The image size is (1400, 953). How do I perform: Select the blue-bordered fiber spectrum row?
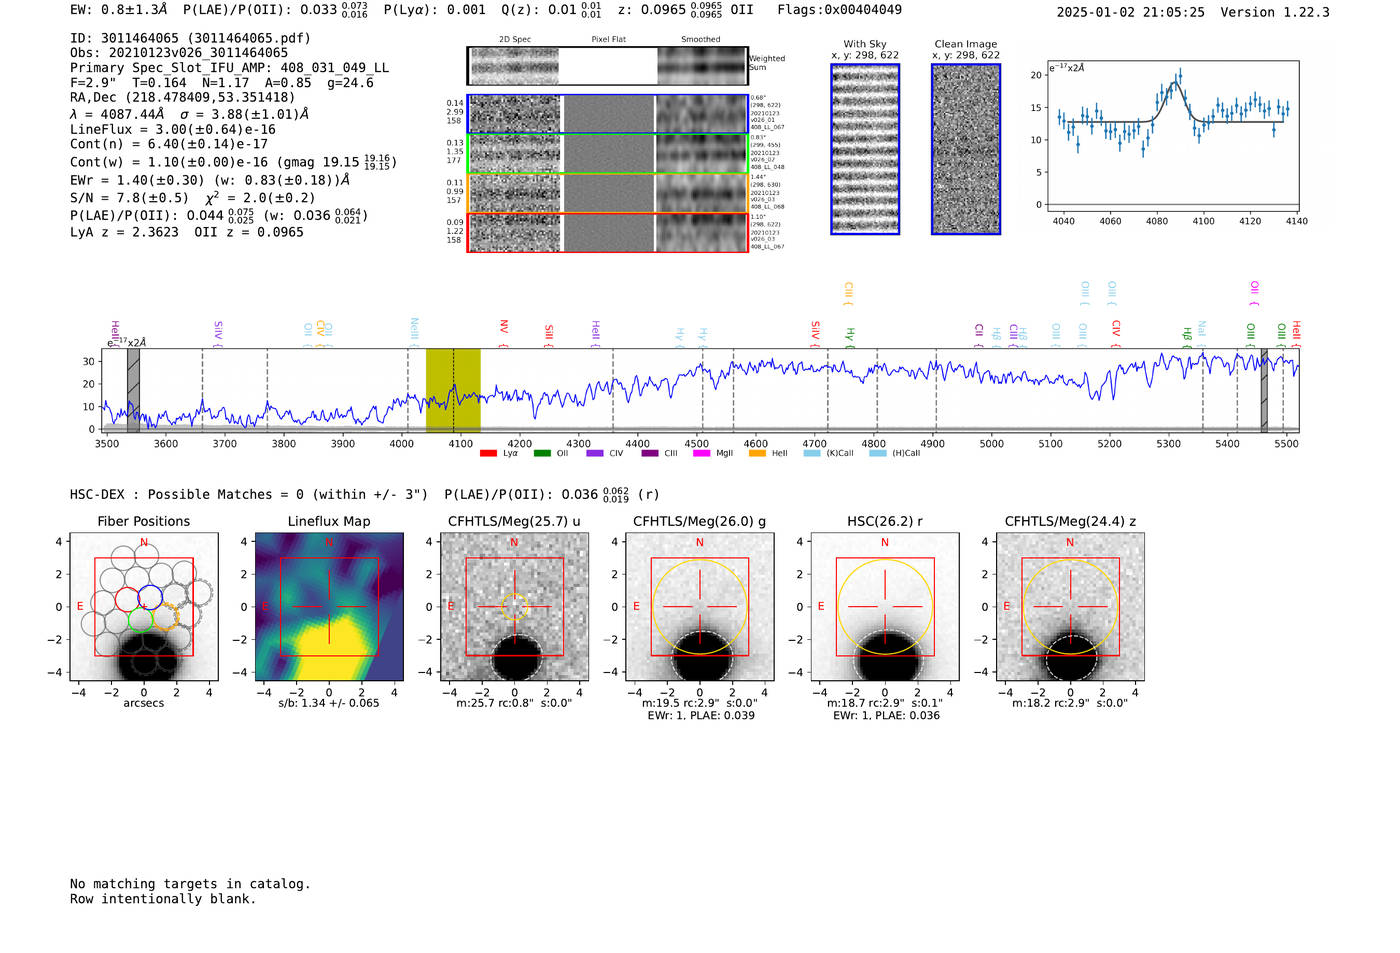tap(607, 114)
